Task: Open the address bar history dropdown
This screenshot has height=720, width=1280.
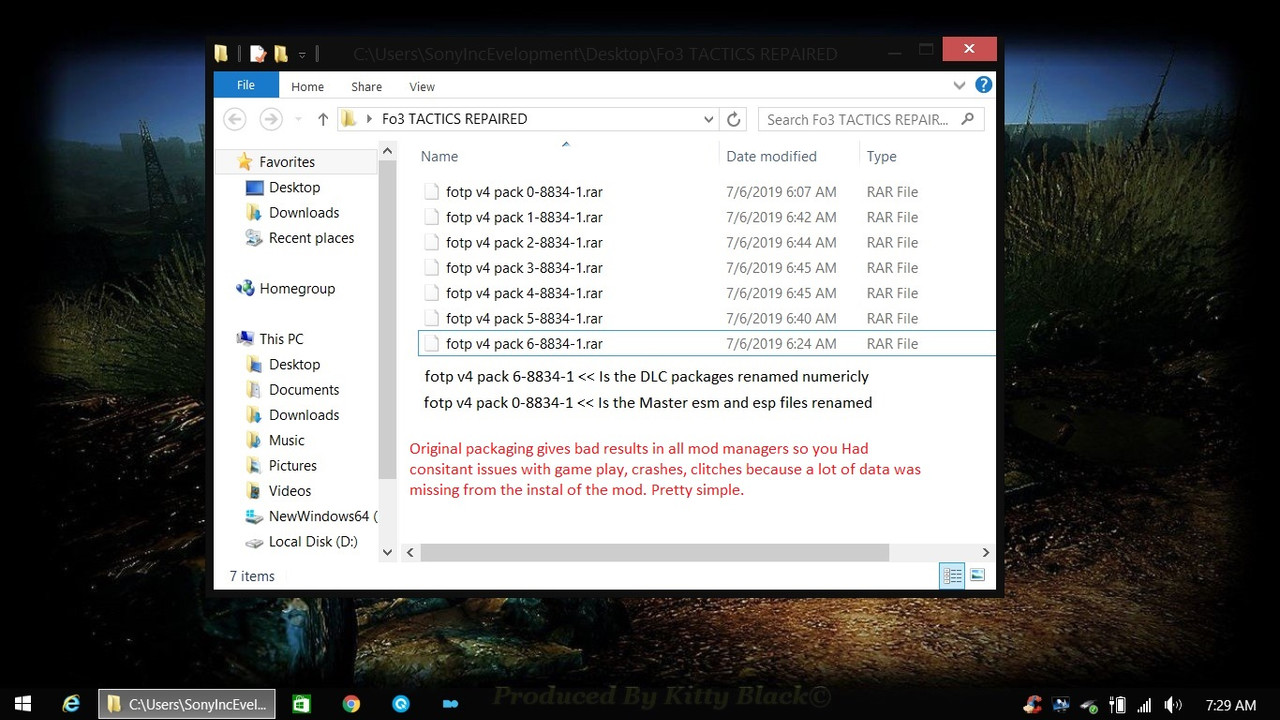Action: (x=708, y=119)
